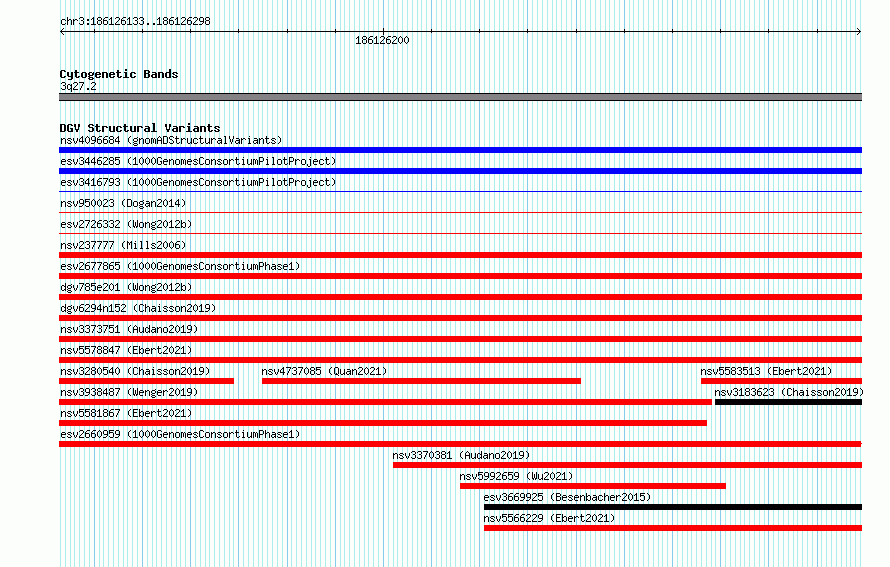Viewport: 890px width, 567px height.
Task: Open nsv5992659 (Wu2021) variant label
Action: click(517, 476)
